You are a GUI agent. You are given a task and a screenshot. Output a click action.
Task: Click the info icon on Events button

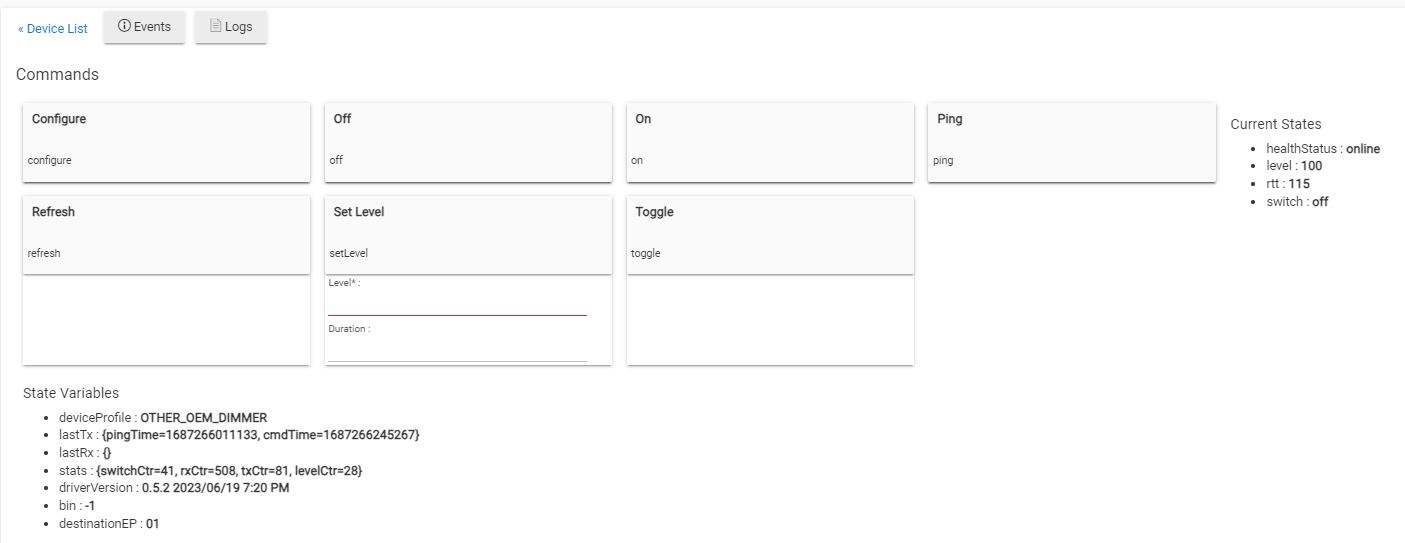(x=124, y=27)
